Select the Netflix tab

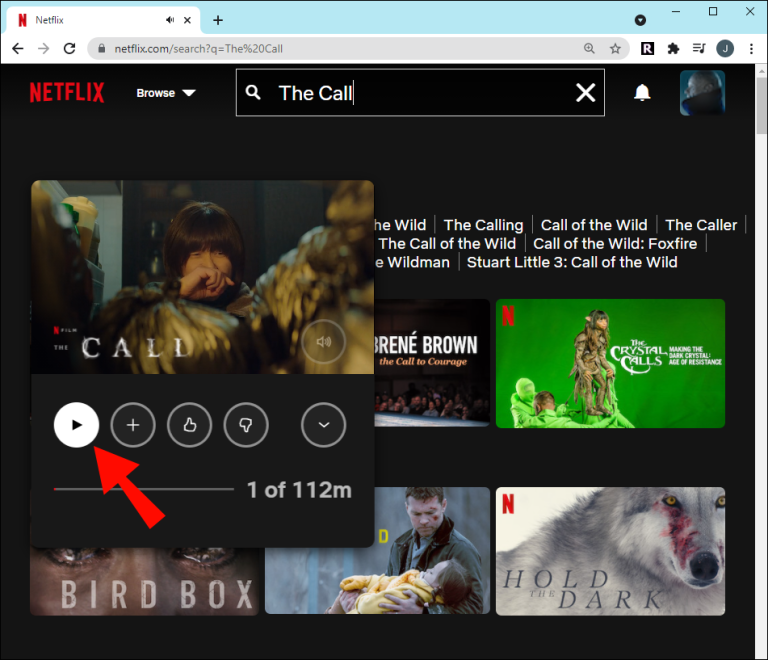pos(103,20)
